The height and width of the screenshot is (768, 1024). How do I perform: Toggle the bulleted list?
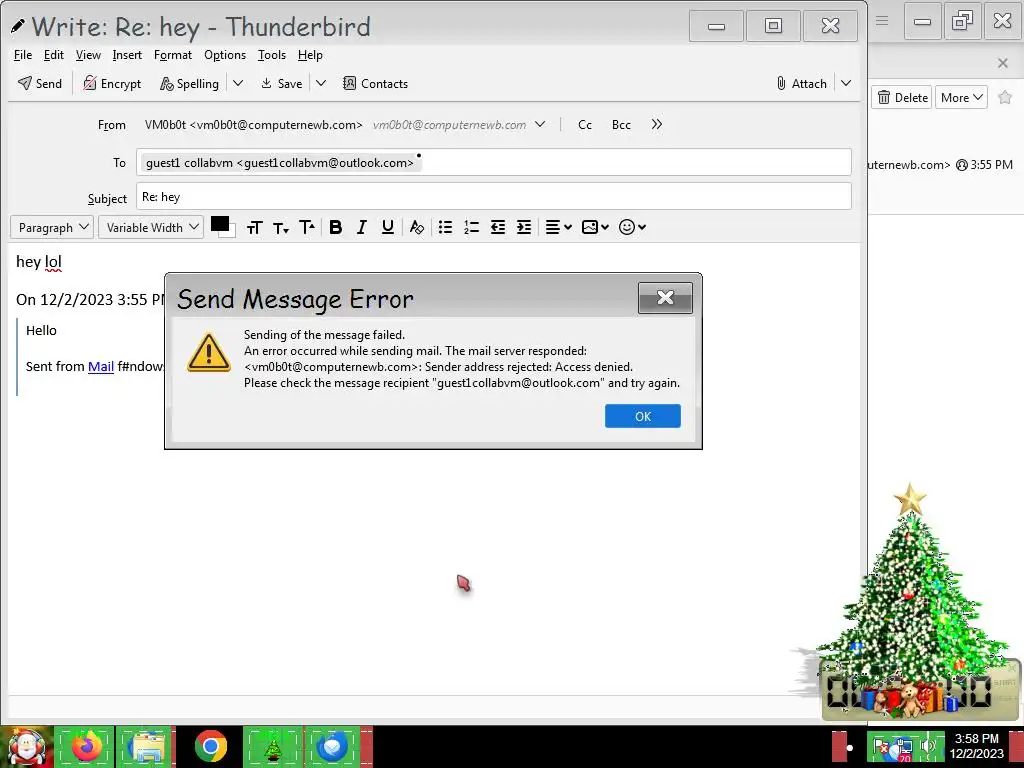pos(445,227)
